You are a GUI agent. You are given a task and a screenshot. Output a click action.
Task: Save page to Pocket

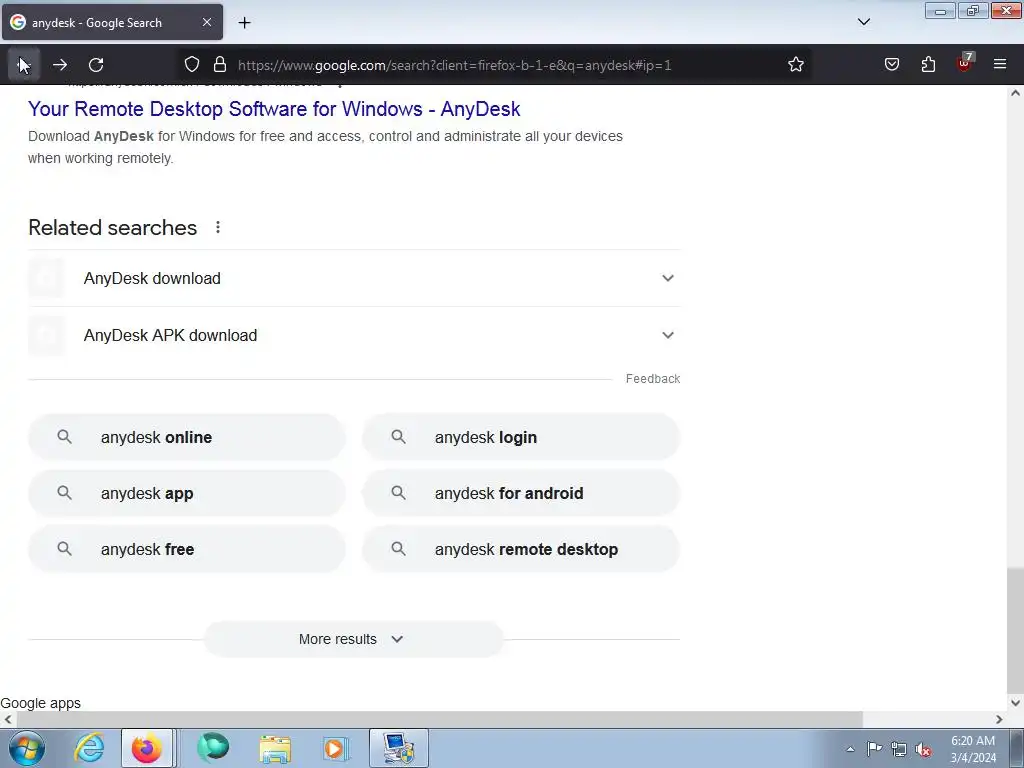pos(891,65)
